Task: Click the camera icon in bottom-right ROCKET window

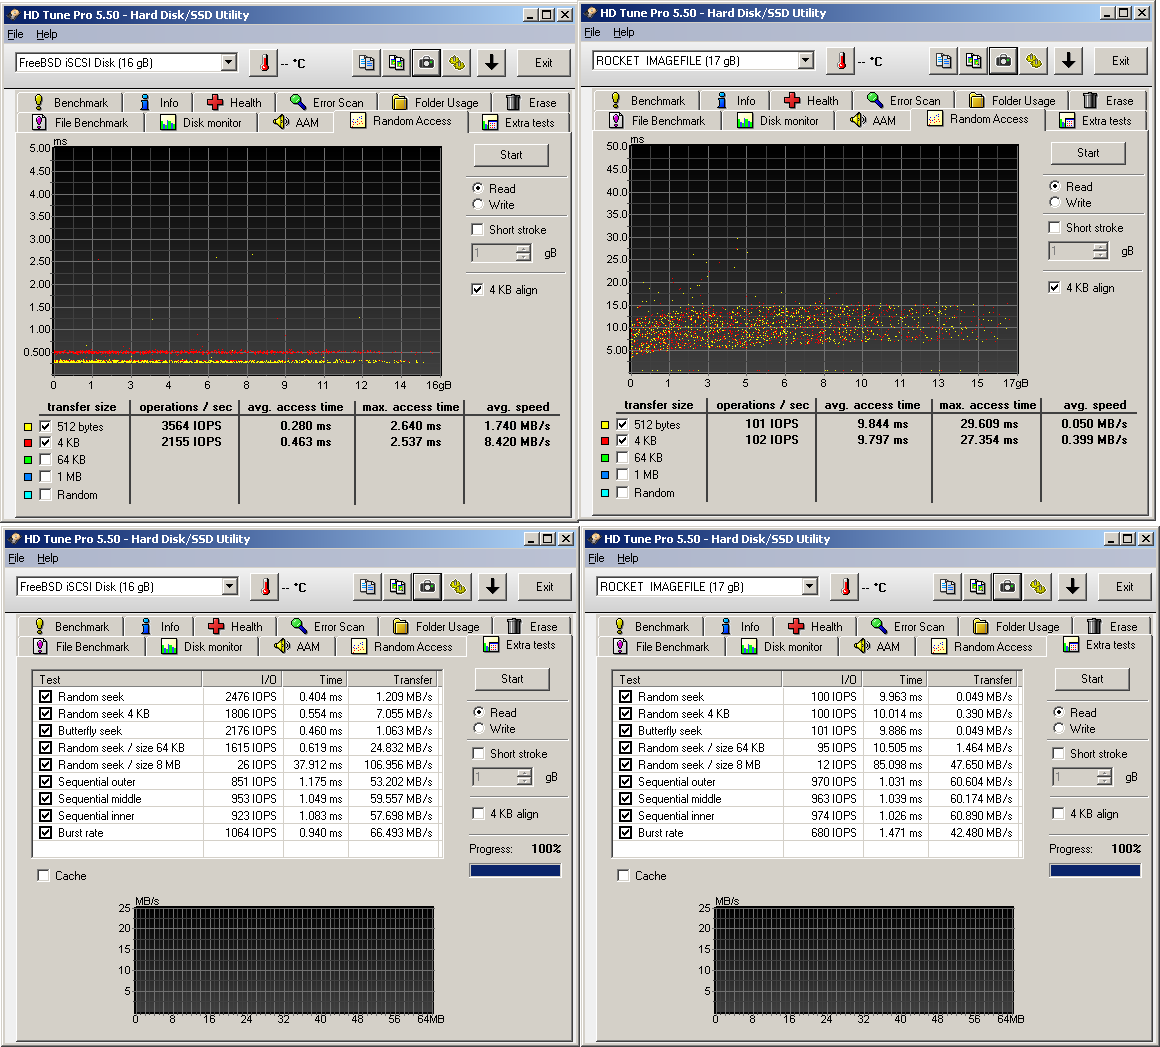Action: pos(1008,587)
